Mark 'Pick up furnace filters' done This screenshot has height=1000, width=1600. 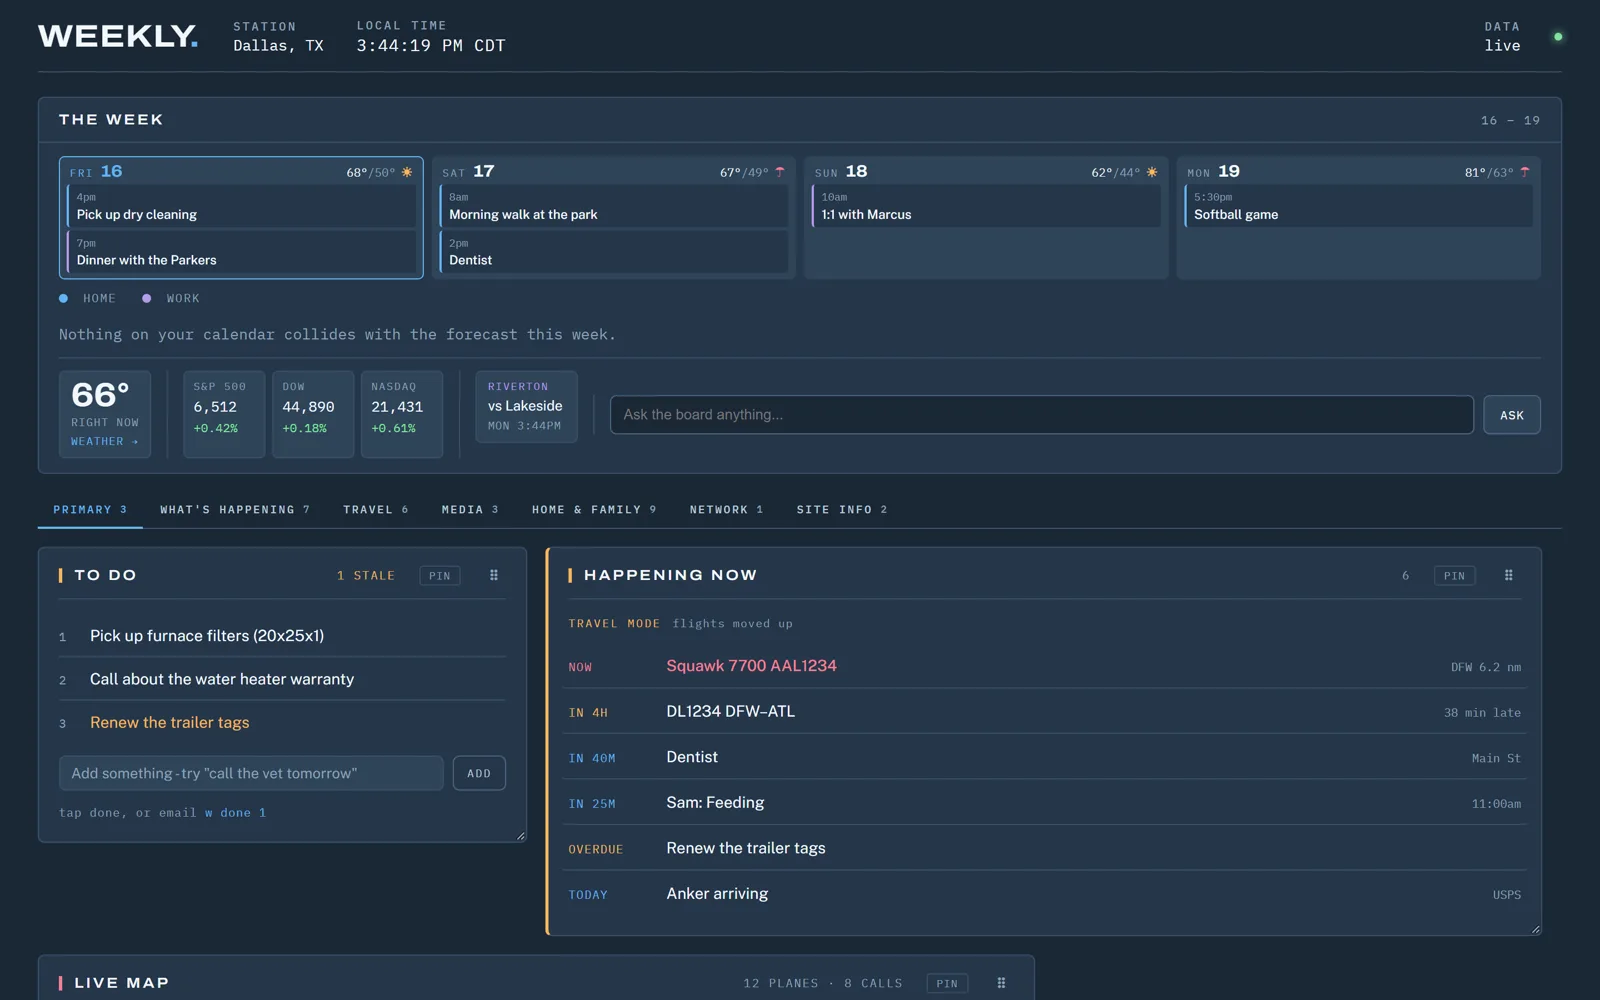[282, 636]
